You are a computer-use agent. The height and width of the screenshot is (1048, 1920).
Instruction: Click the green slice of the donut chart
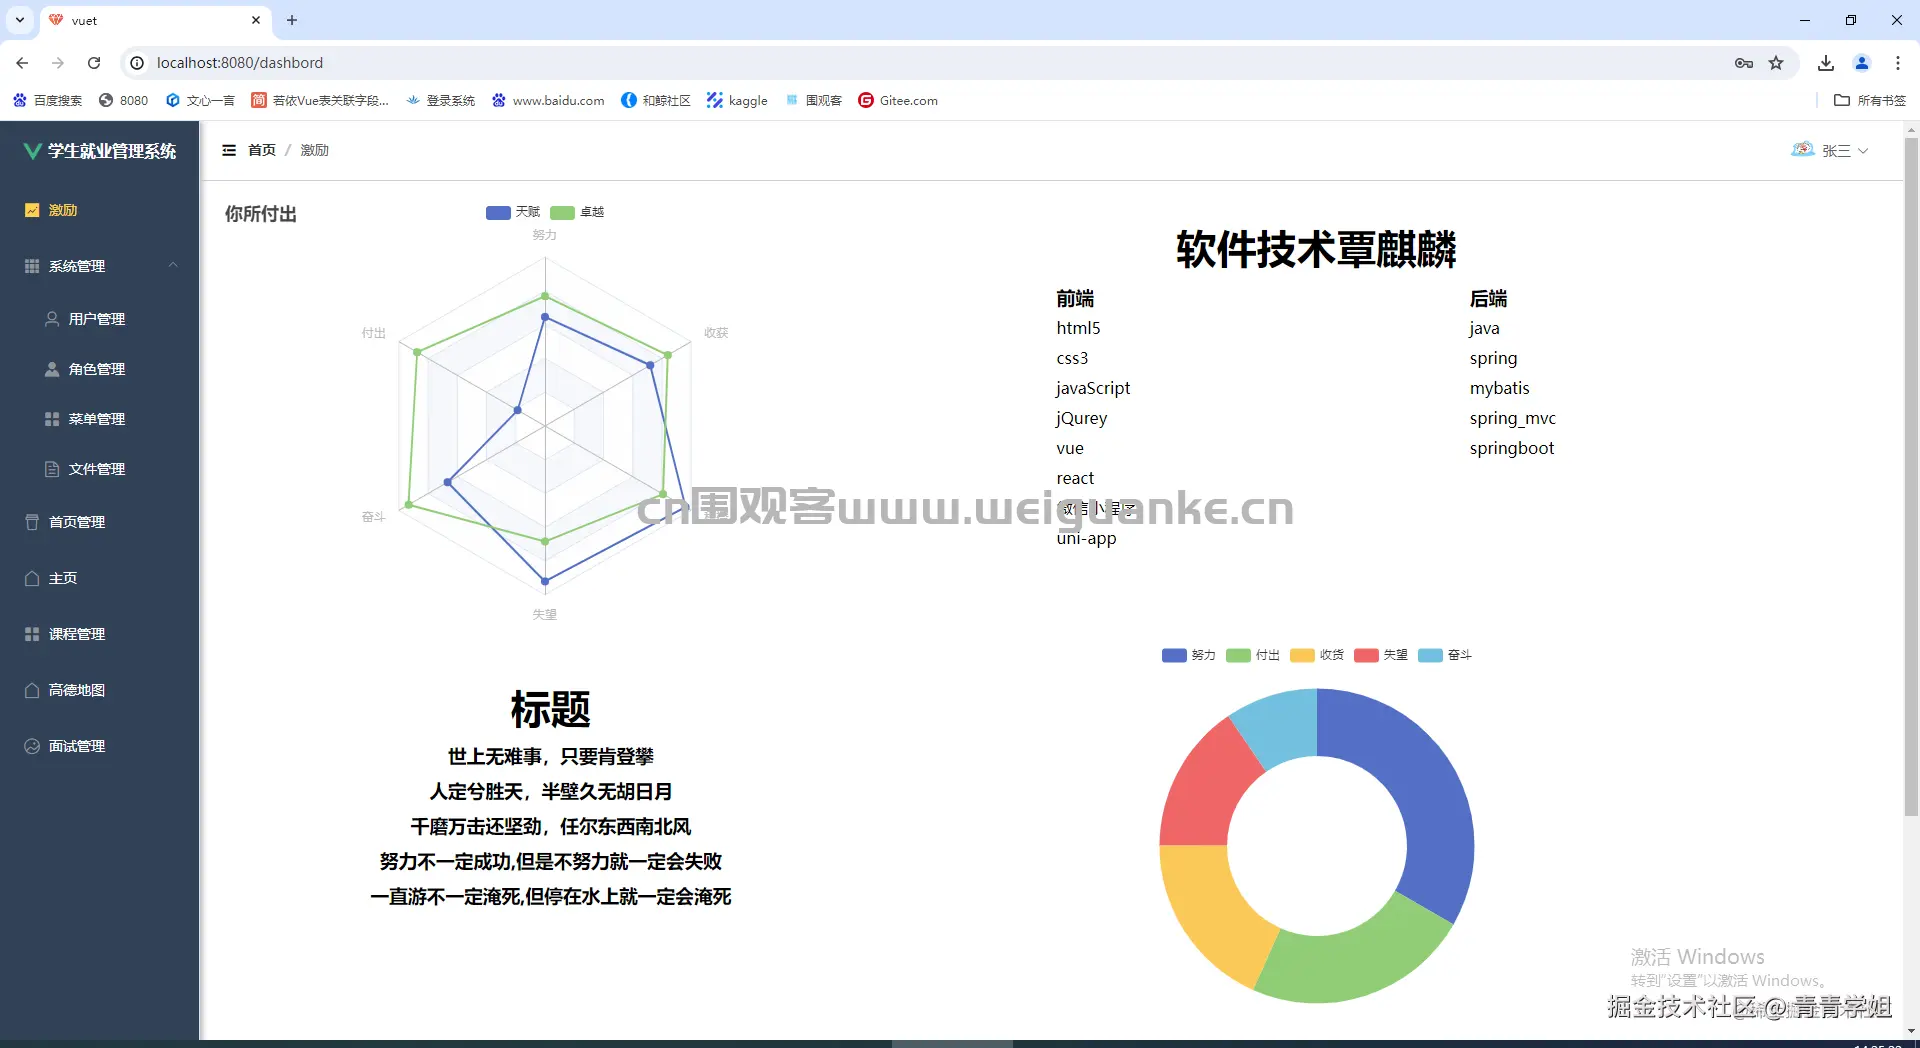coord(1350,965)
